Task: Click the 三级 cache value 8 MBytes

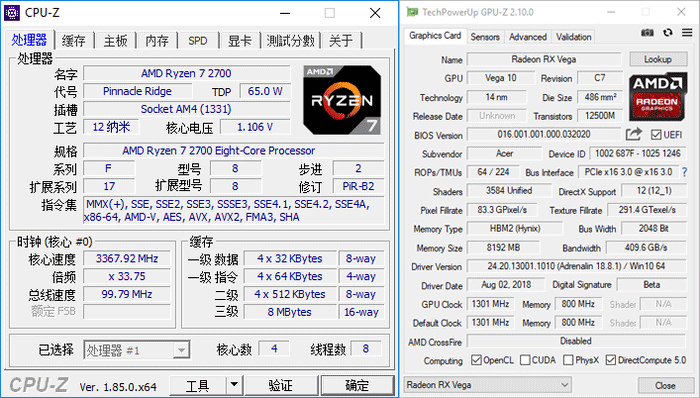Action: click(x=290, y=312)
